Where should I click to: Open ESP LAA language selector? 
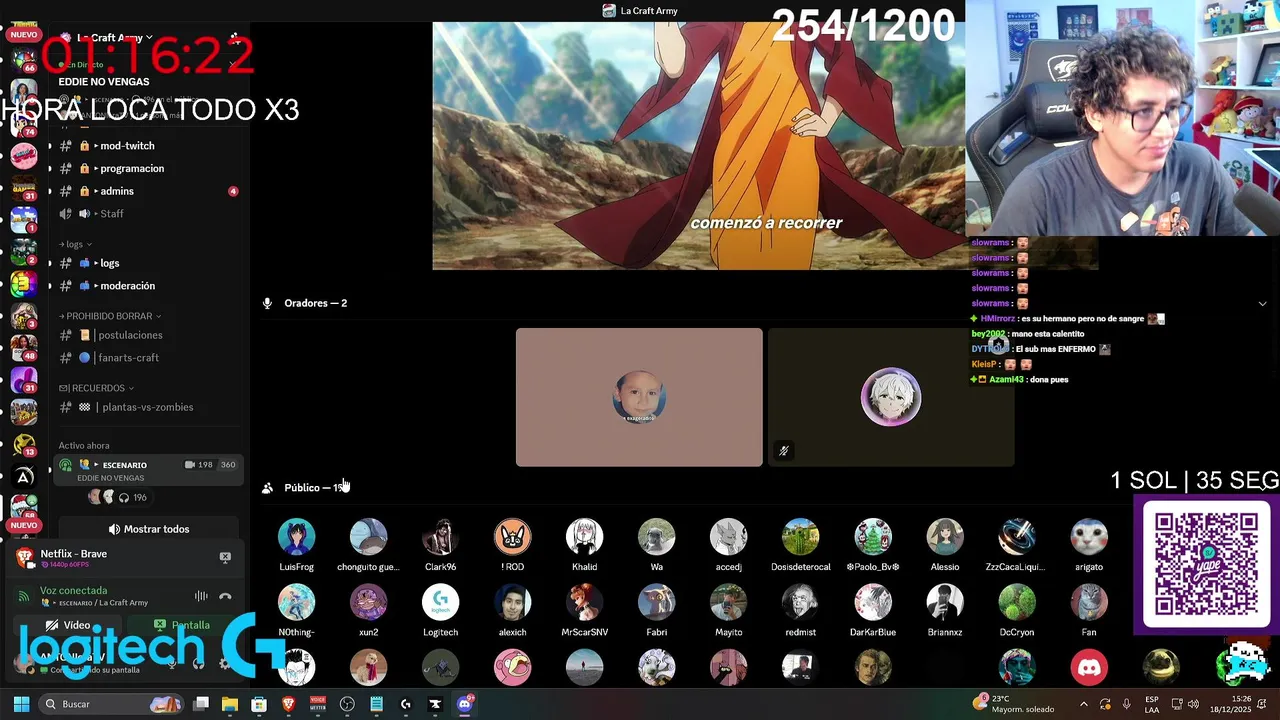pyautogui.click(x=1152, y=704)
